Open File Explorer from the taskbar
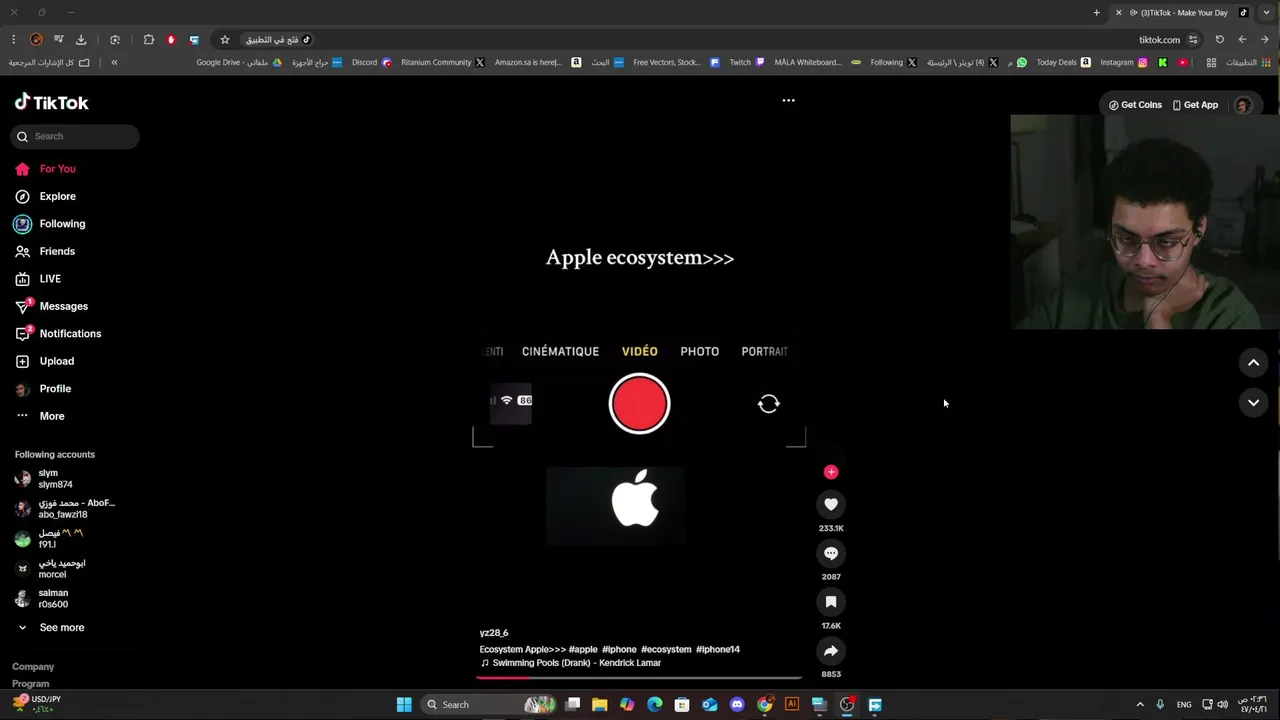 (x=599, y=705)
